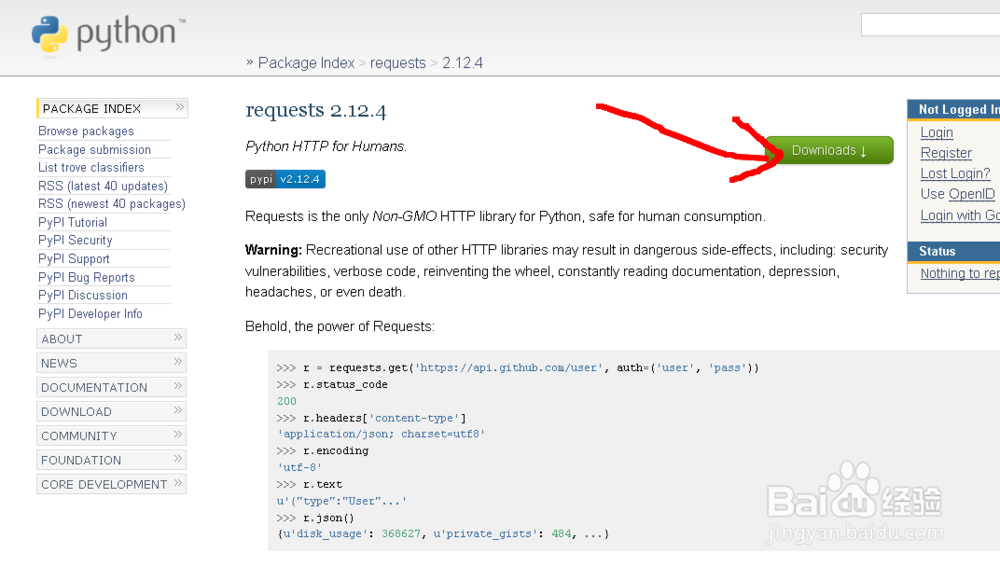Open the DOCUMENTATION menu item
Image resolution: width=1000 pixels, height=567 pixels.
[x=112, y=387]
